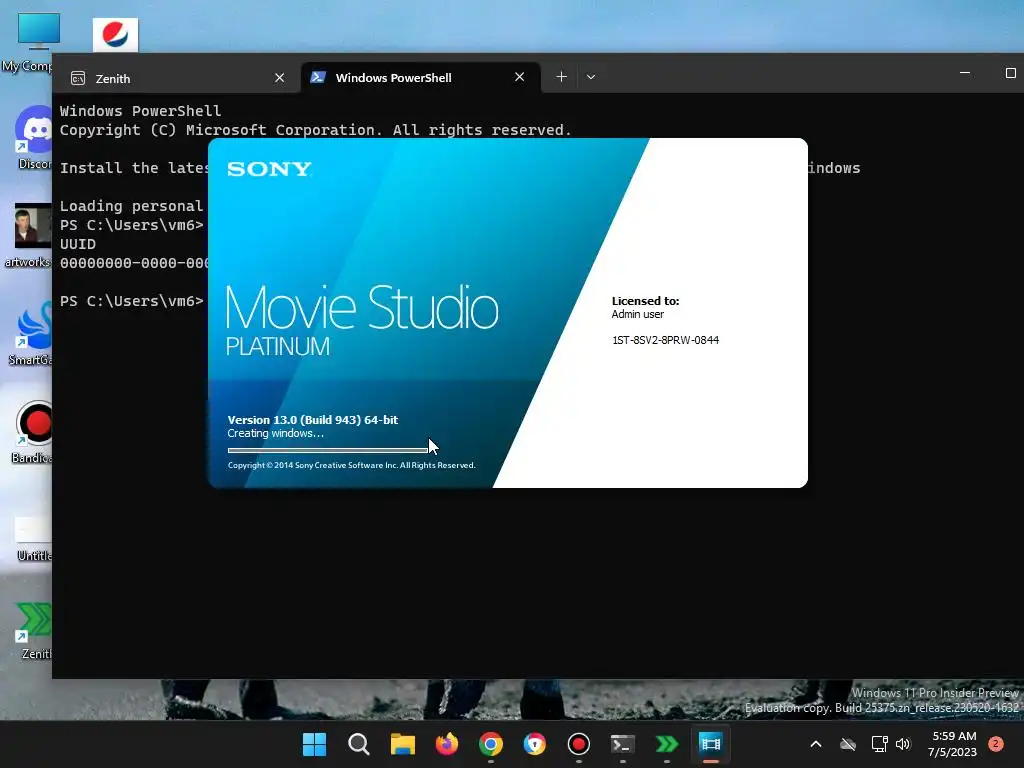Click the Movie Studio loading progress bar
Viewport: 1024px width, 768px height.
(328, 450)
